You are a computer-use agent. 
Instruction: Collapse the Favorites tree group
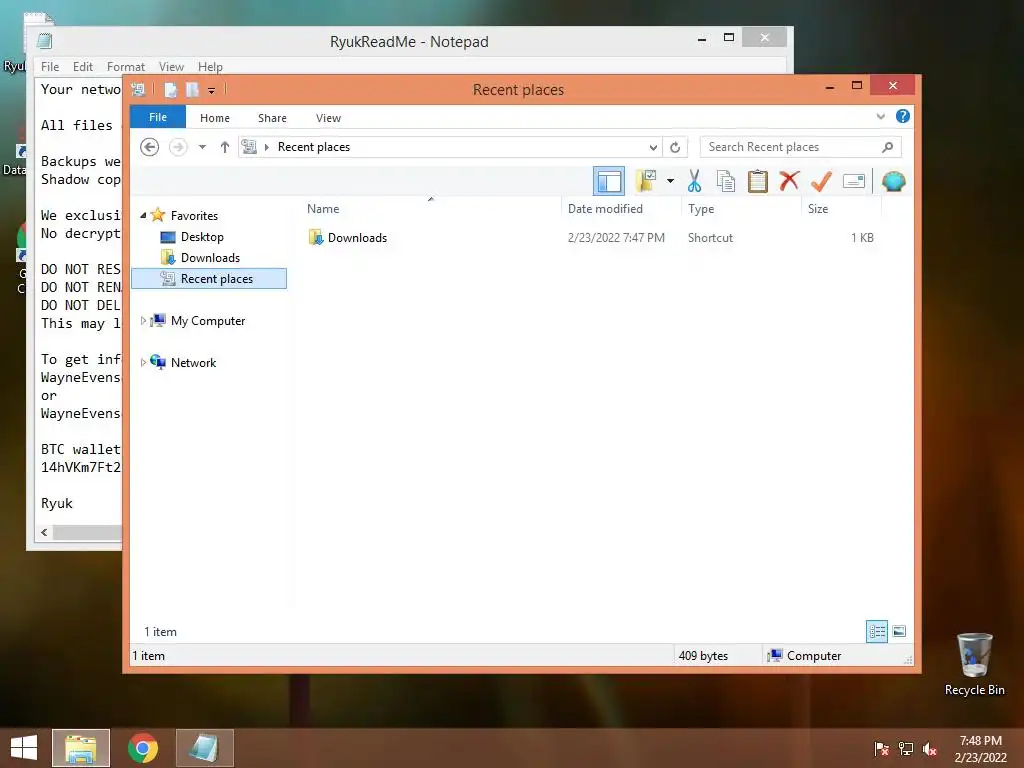click(143, 215)
